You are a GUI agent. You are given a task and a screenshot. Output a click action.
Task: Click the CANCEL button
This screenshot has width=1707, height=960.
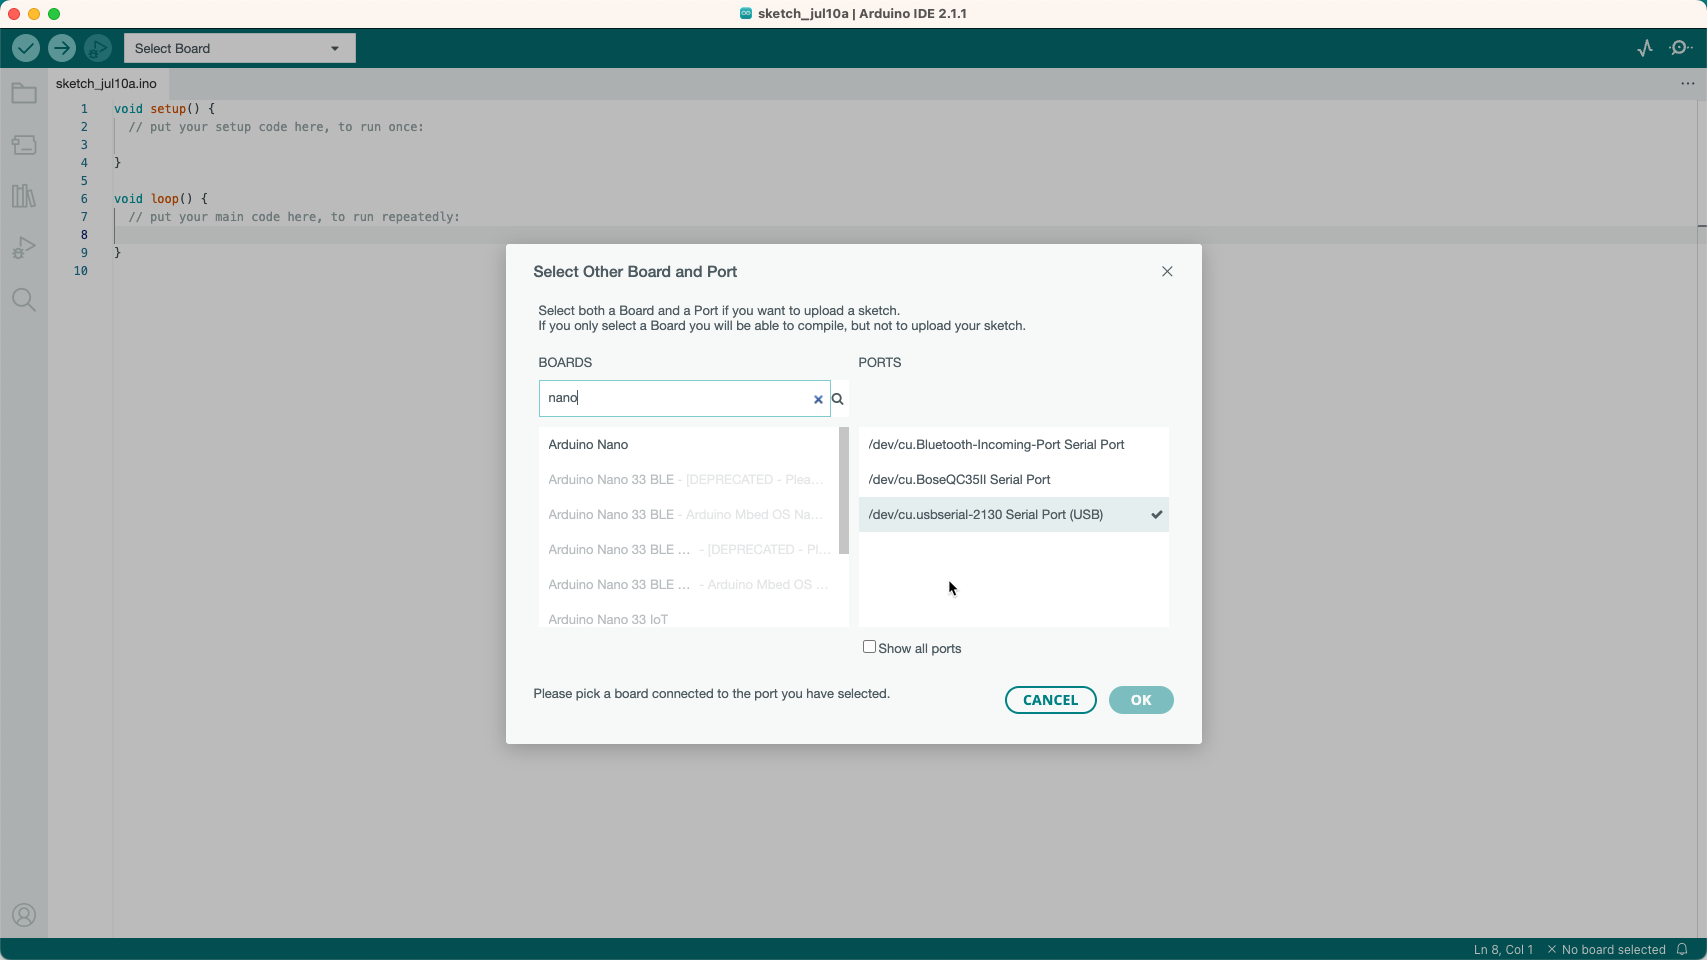[x=1050, y=700]
